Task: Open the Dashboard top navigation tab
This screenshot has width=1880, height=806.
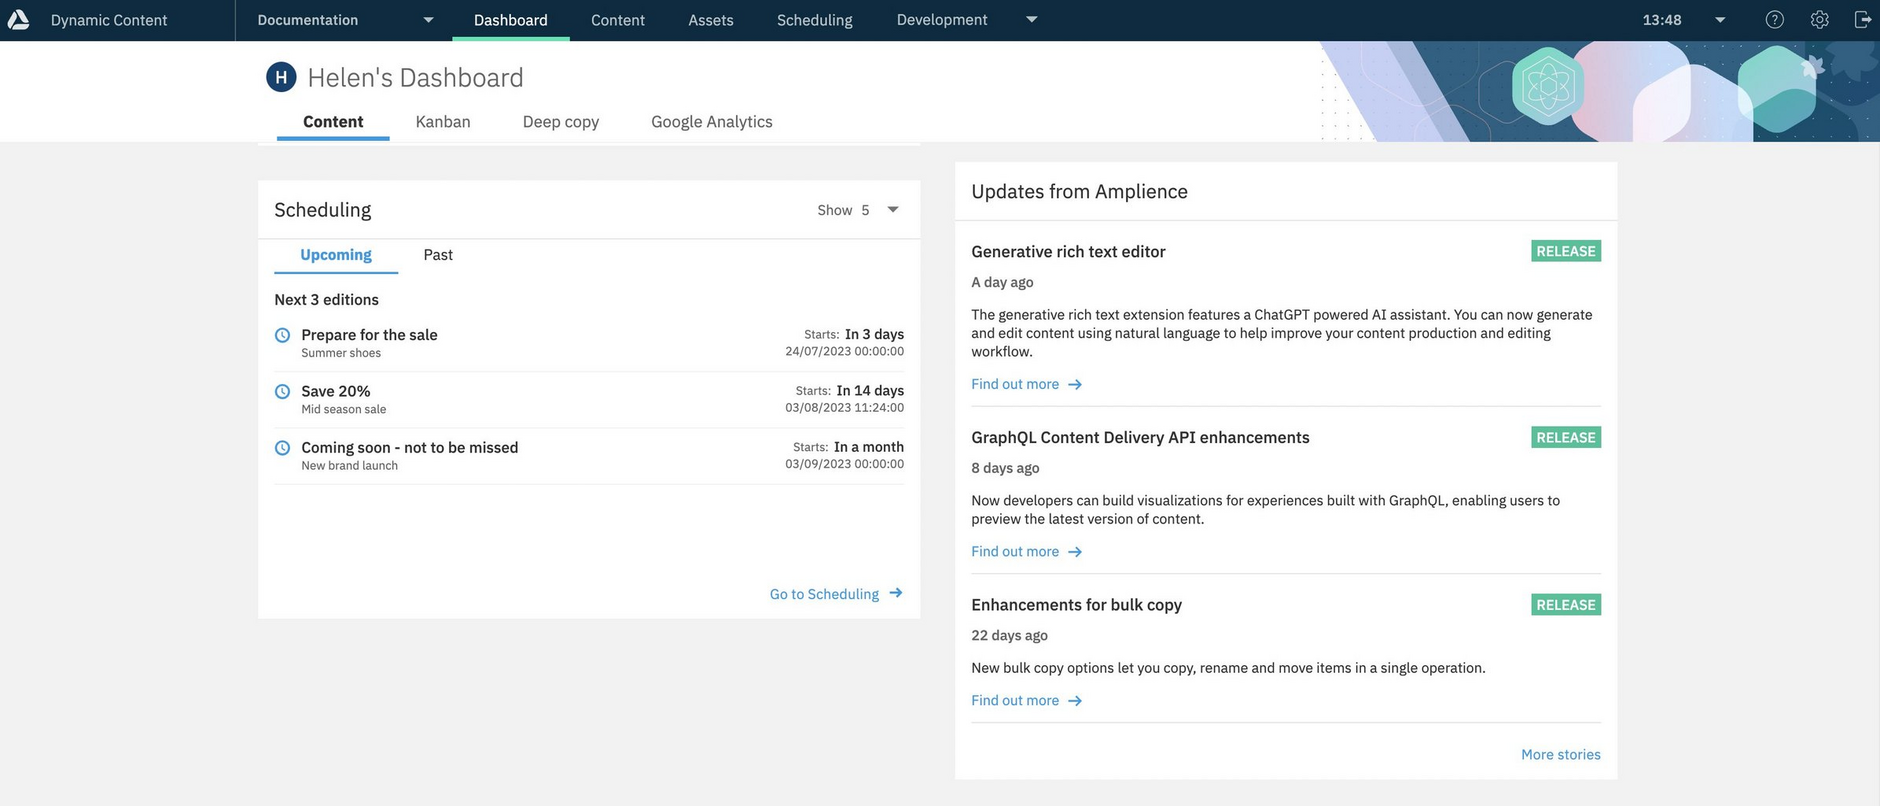Action: coord(511,20)
